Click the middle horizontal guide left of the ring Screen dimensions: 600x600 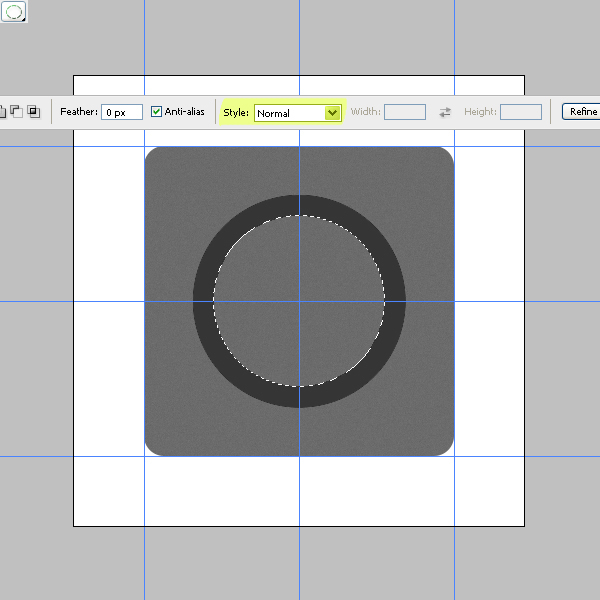point(170,301)
